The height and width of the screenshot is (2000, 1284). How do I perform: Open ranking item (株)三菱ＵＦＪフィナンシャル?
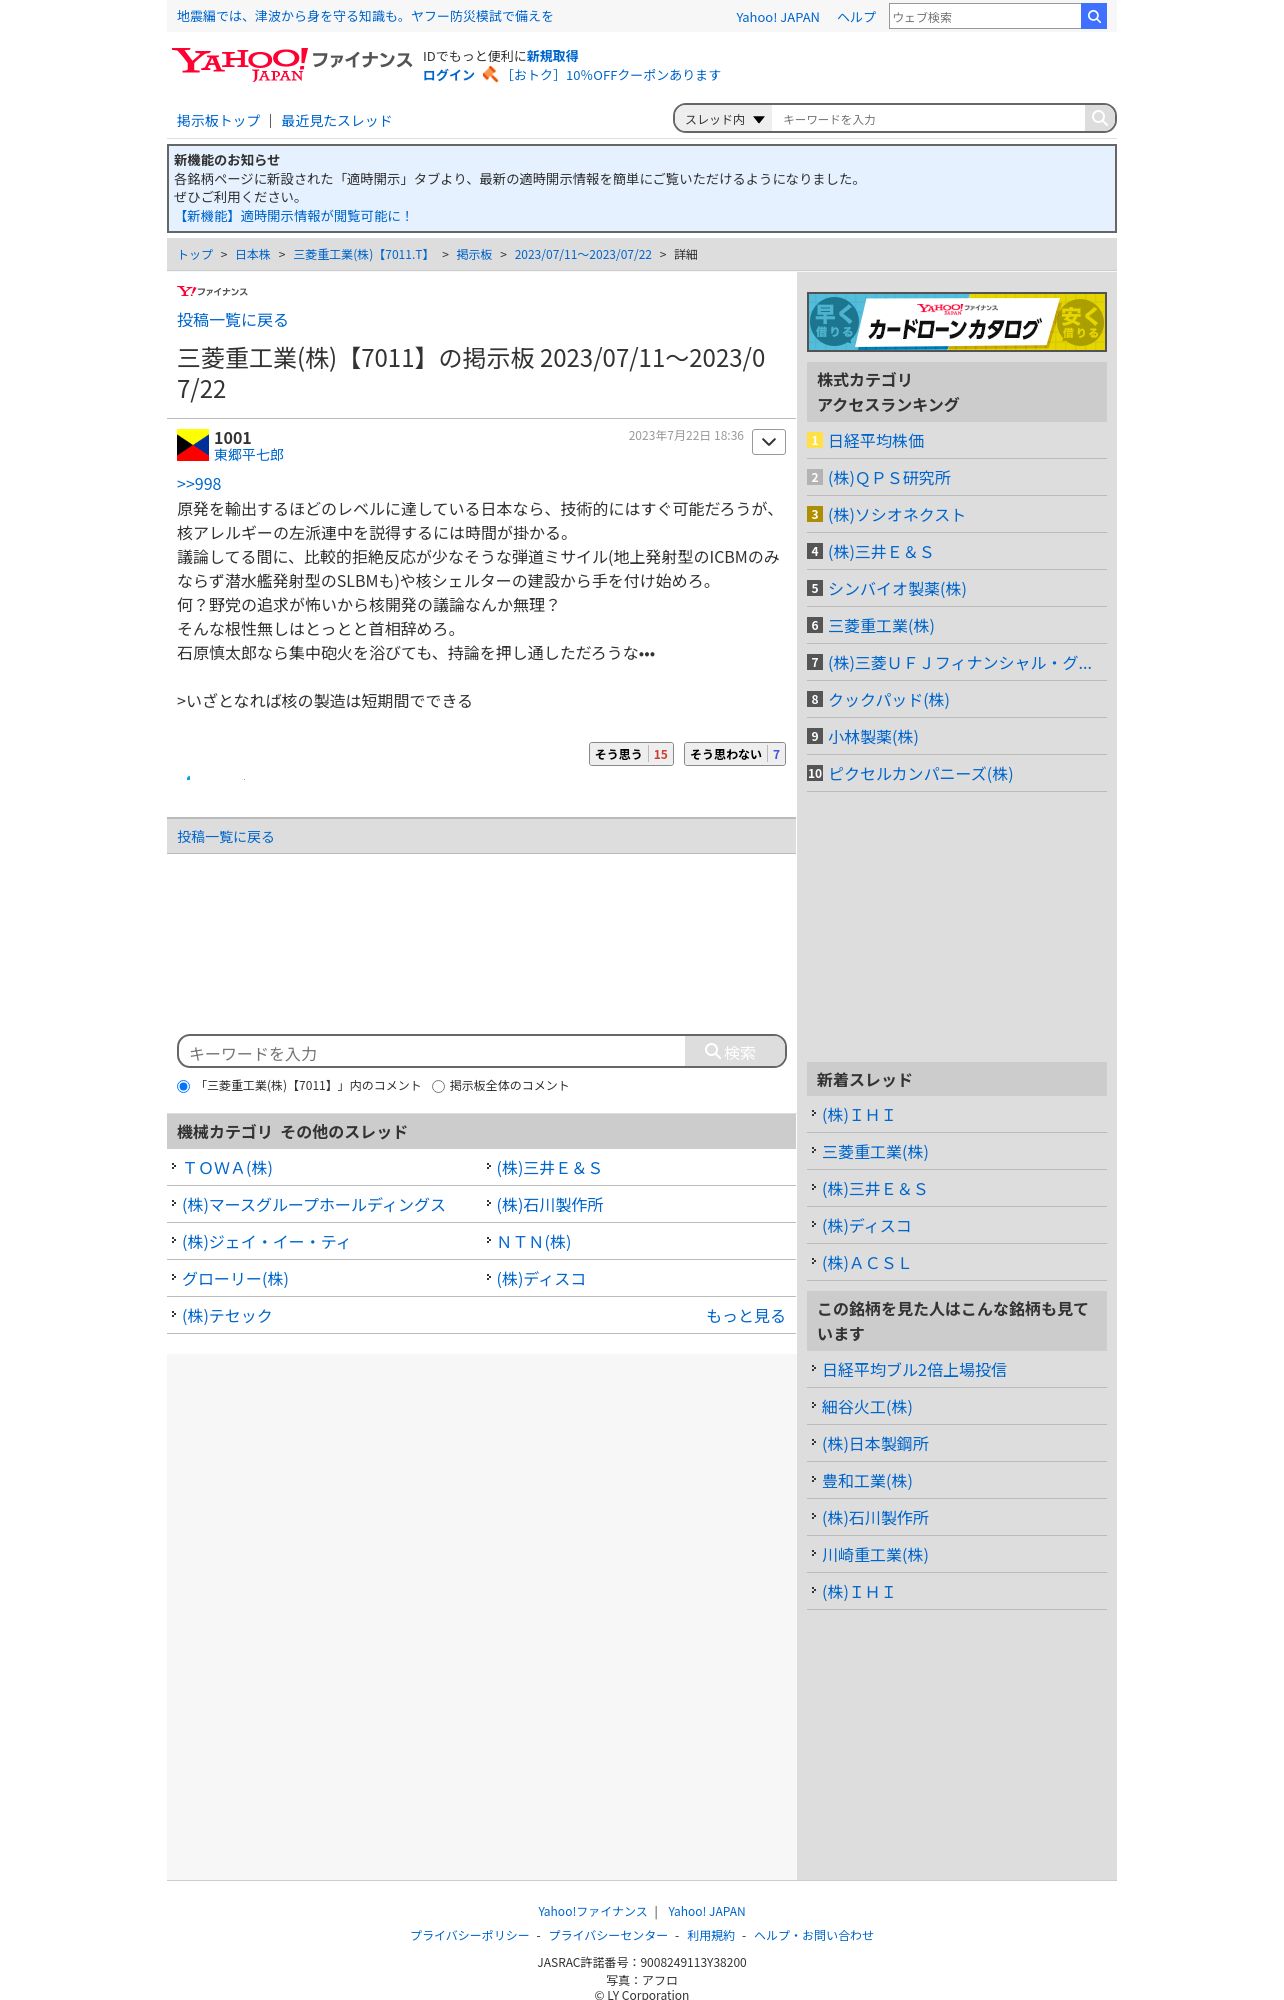click(x=960, y=663)
